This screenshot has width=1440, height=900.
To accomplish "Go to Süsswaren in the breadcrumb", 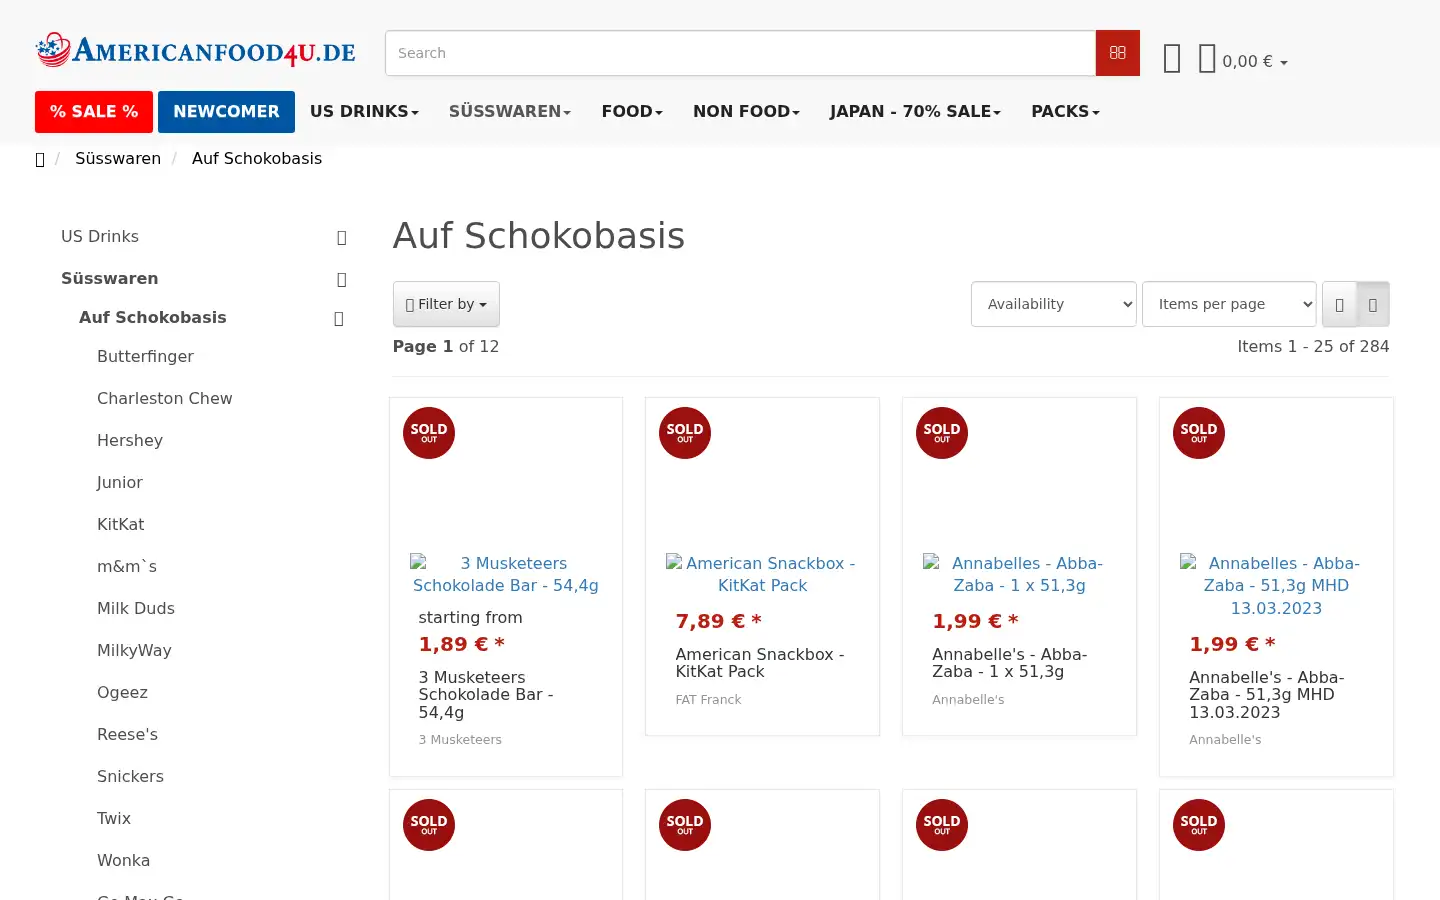I will [x=118, y=159].
